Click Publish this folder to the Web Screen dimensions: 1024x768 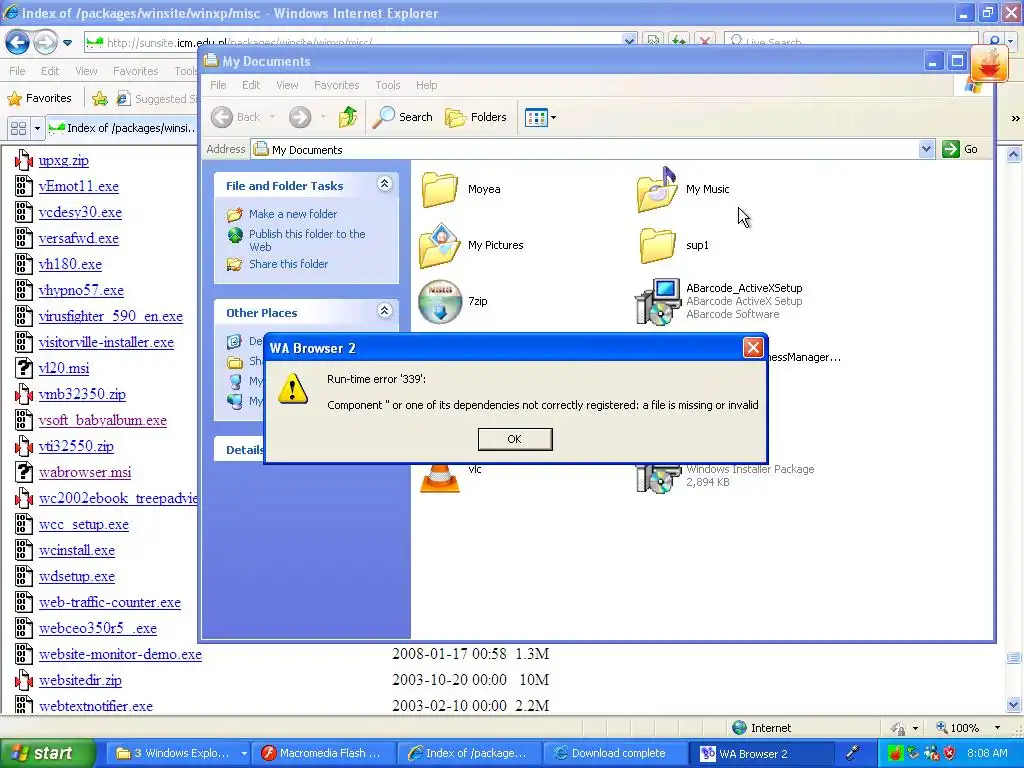307,240
